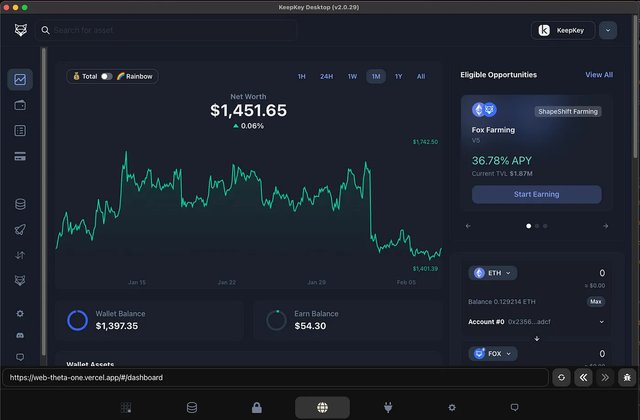Image resolution: width=640 pixels, height=420 pixels.
Task: Click the ShapeShift Farming tag
Action: tap(568, 111)
